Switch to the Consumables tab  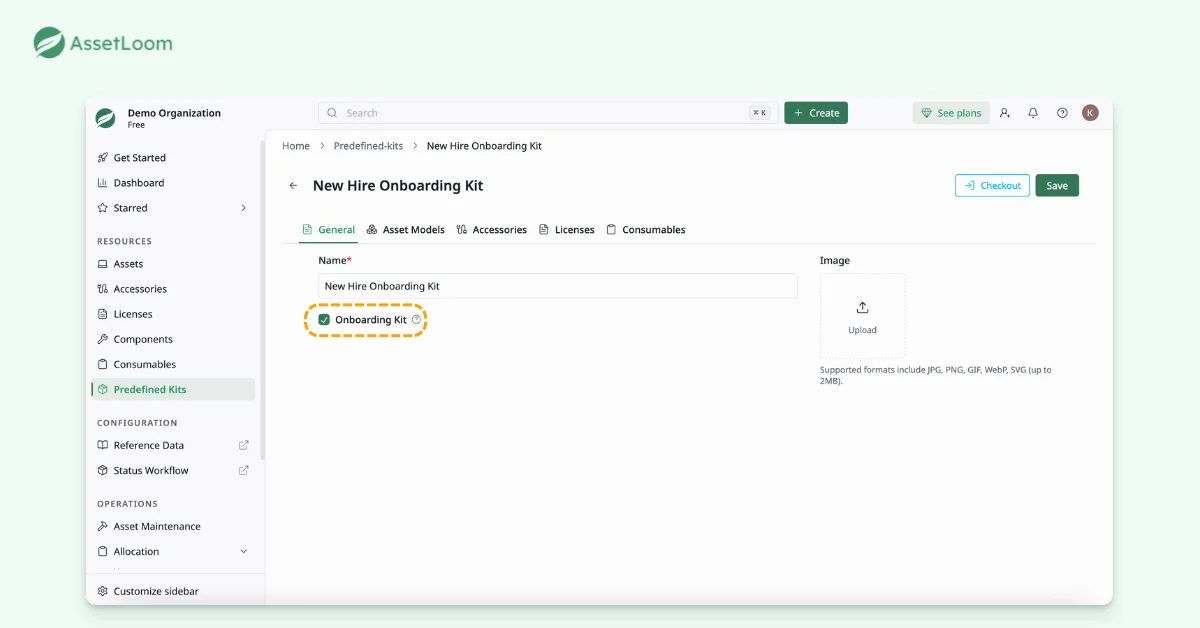tap(645, 230)
